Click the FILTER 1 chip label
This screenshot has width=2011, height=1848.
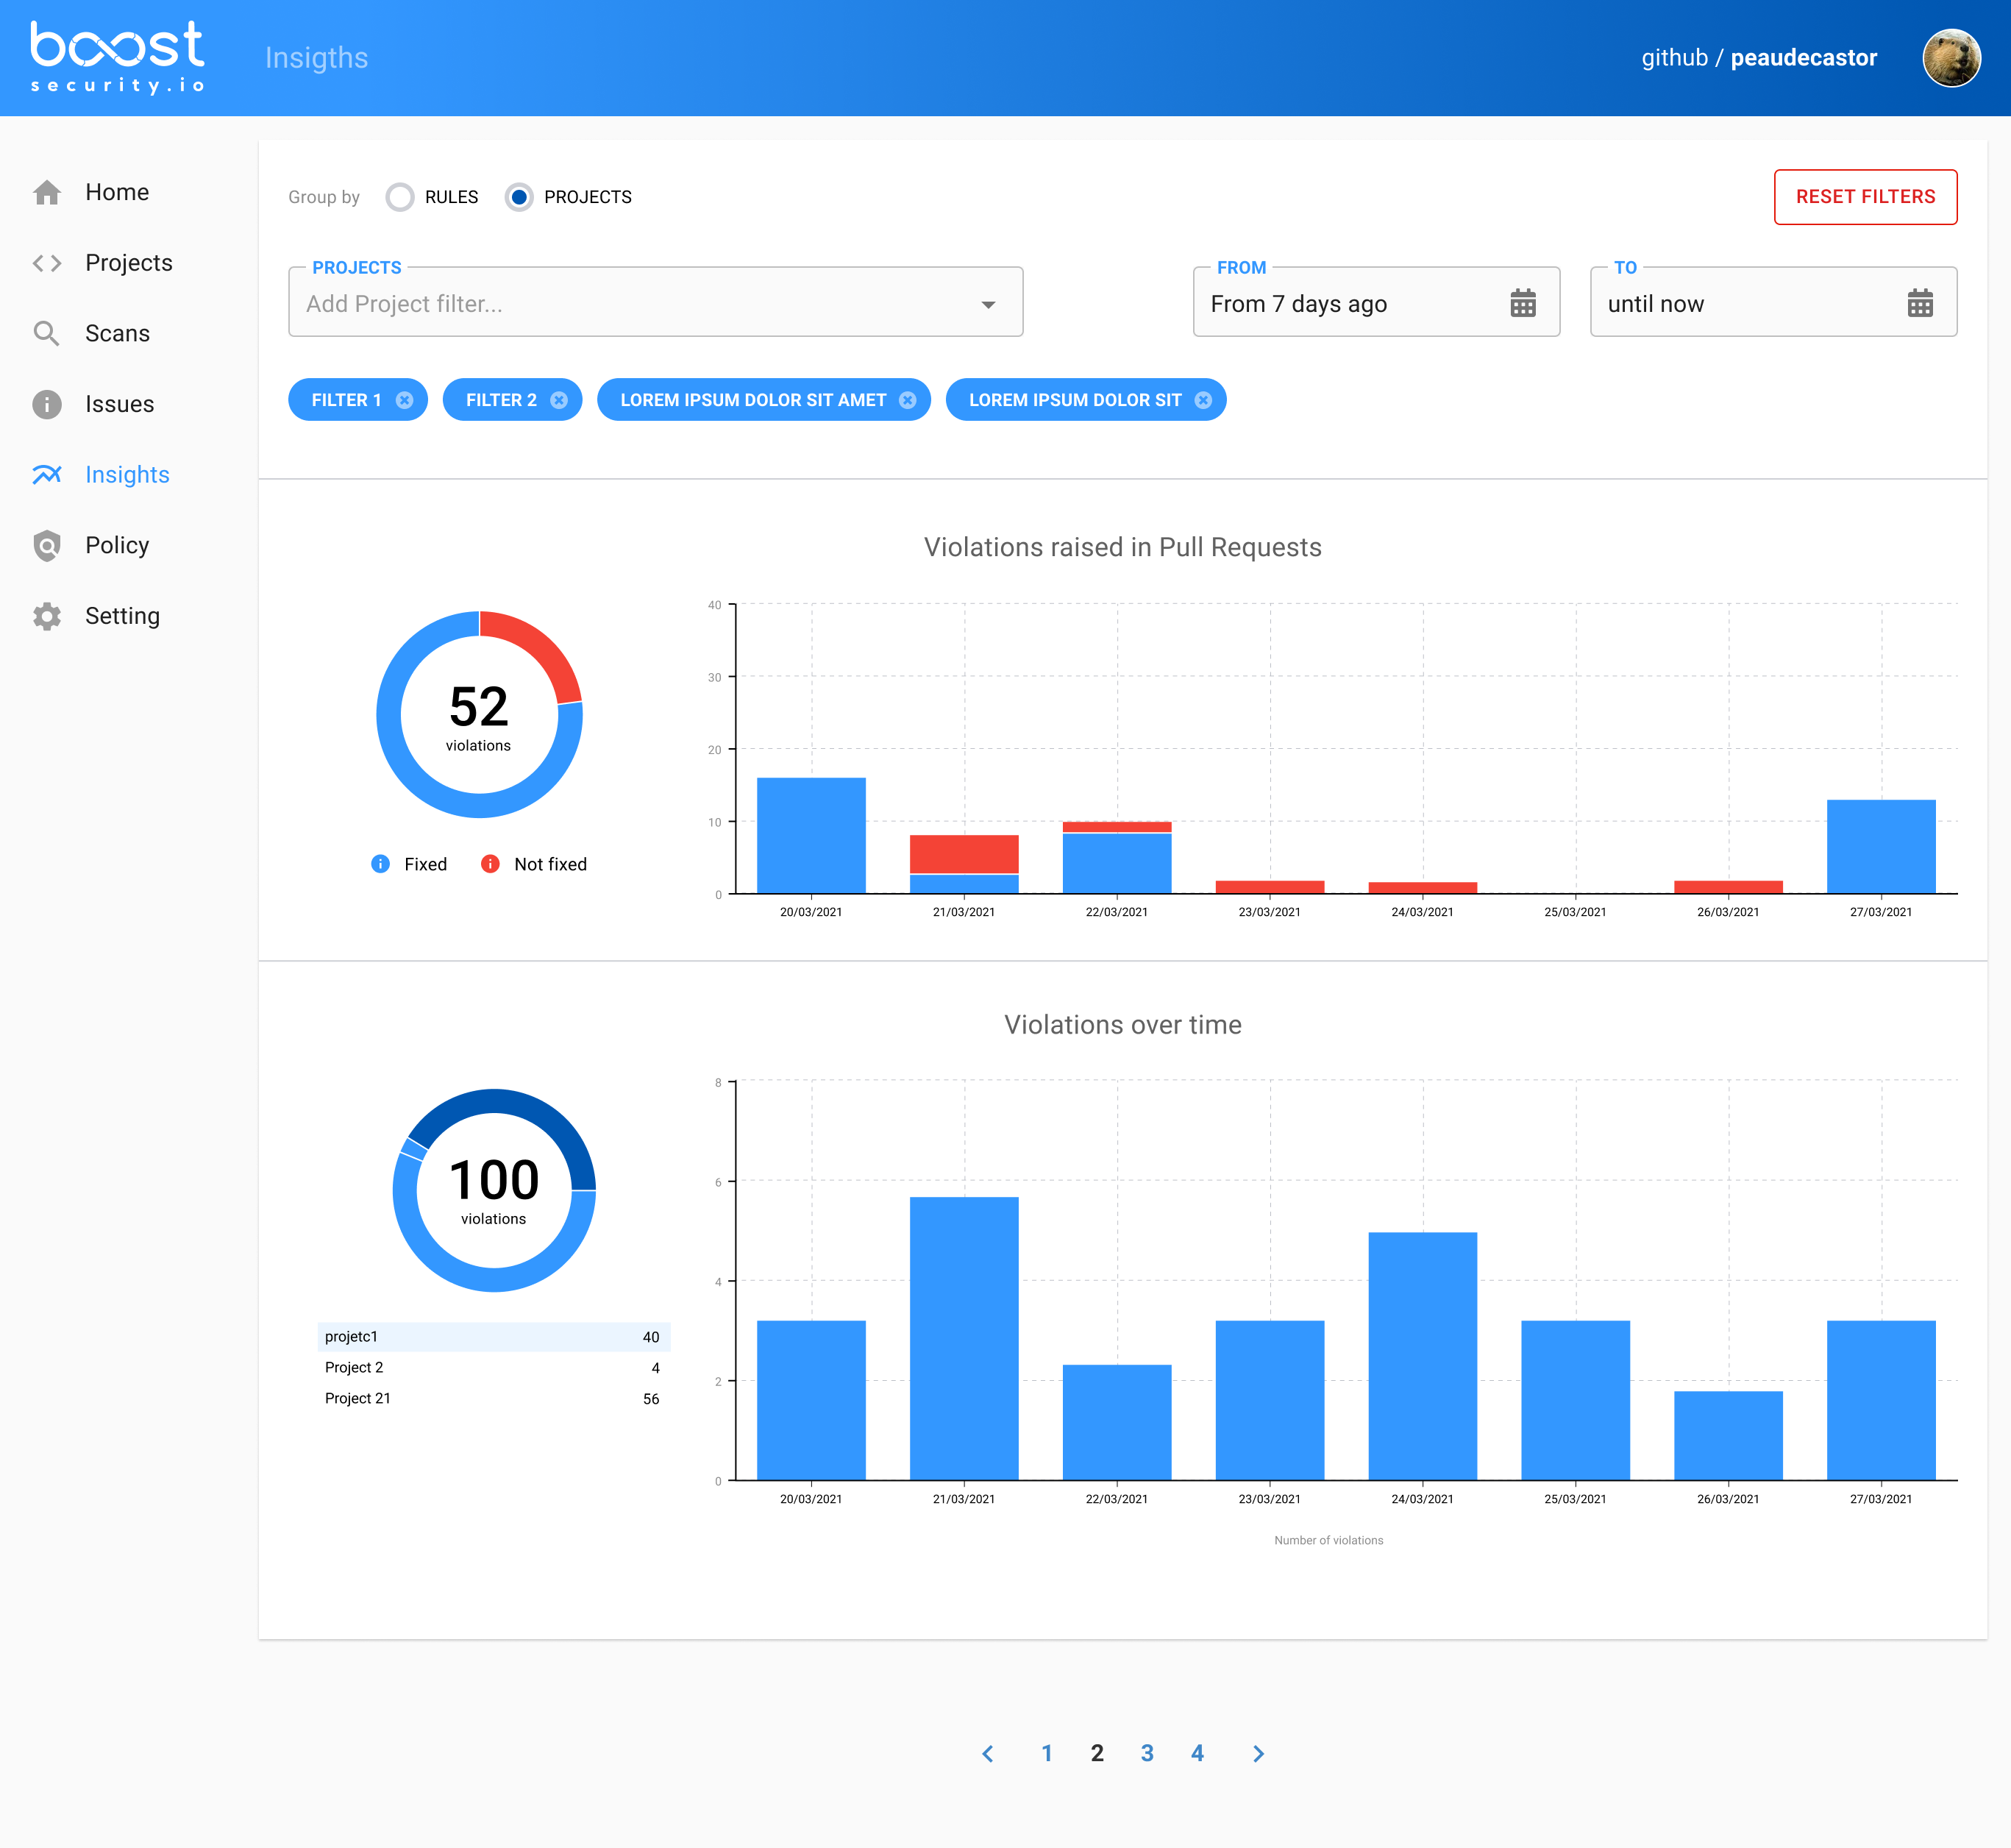(x=347, y=400)
